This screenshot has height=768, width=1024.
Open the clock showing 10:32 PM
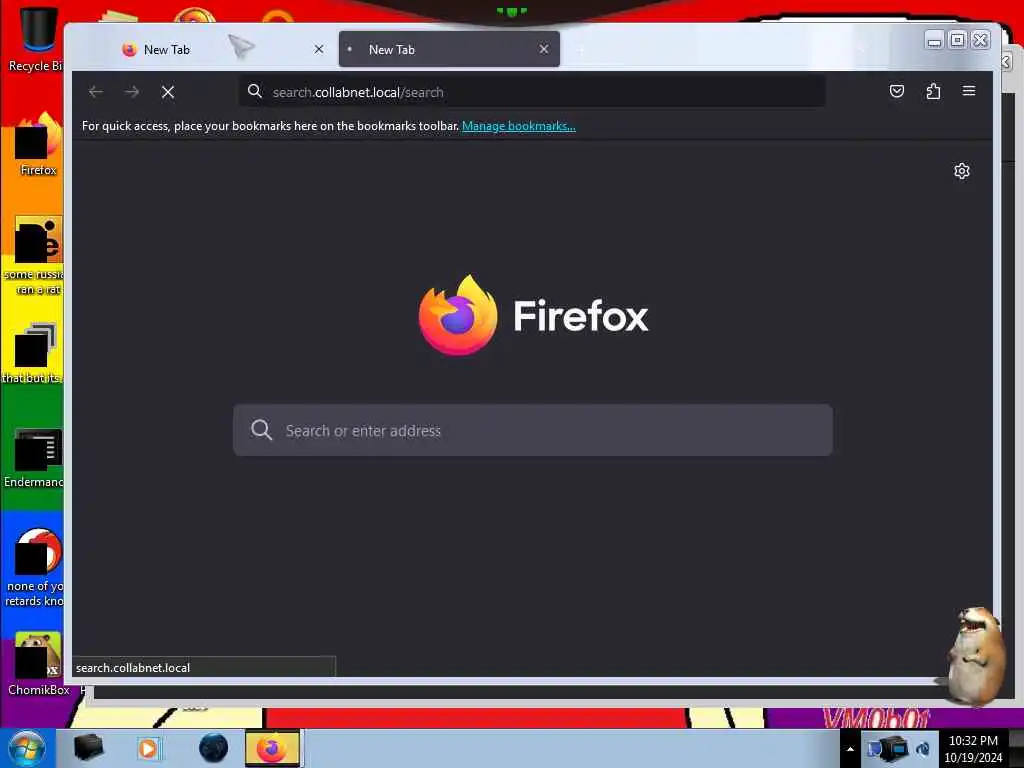(973, 749)
